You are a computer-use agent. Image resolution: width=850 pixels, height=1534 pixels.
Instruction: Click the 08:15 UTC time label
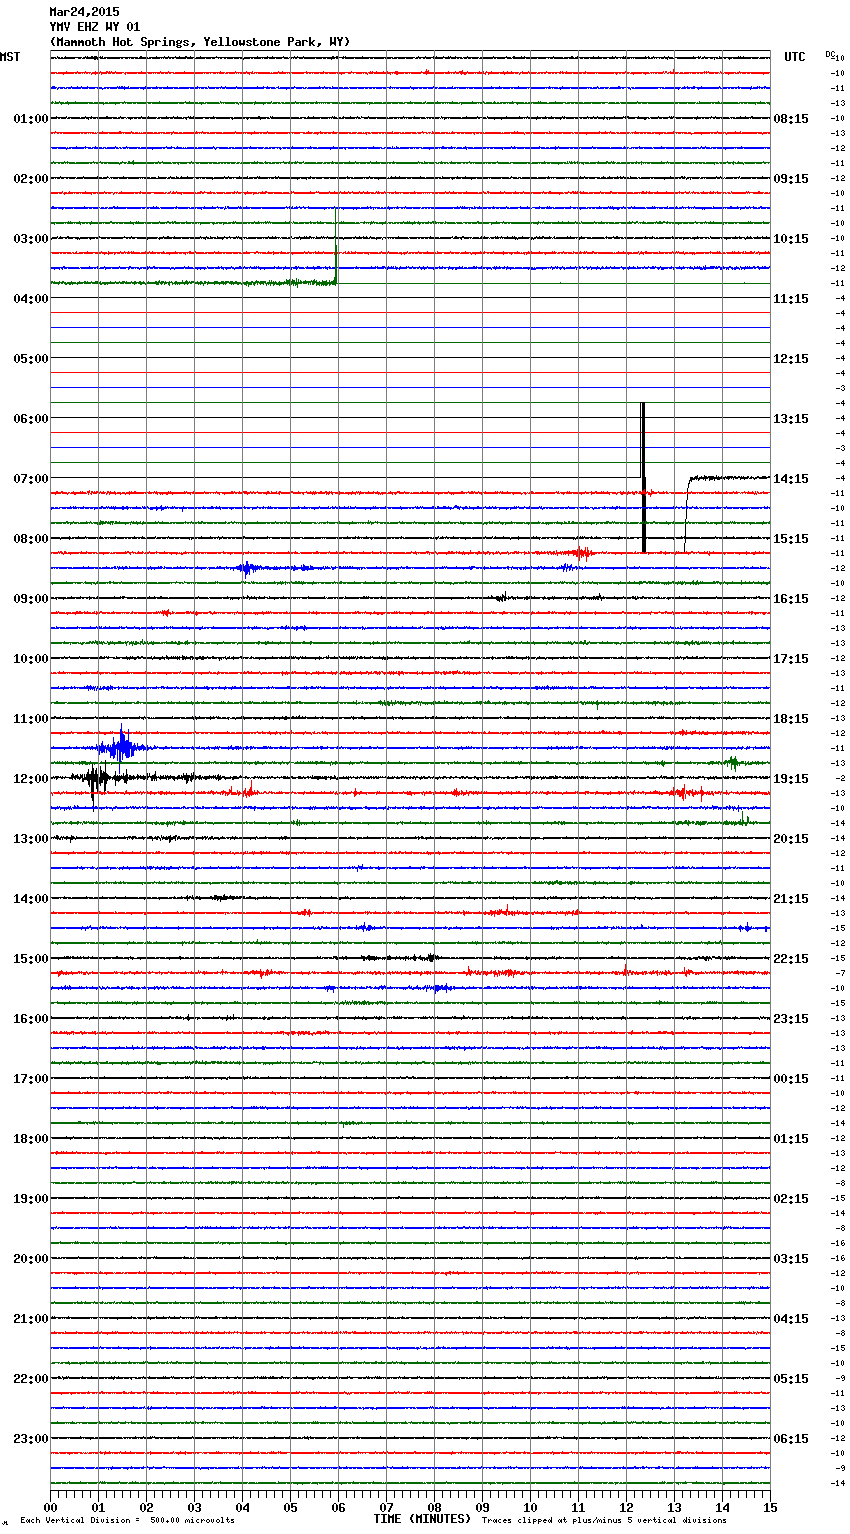791,119
